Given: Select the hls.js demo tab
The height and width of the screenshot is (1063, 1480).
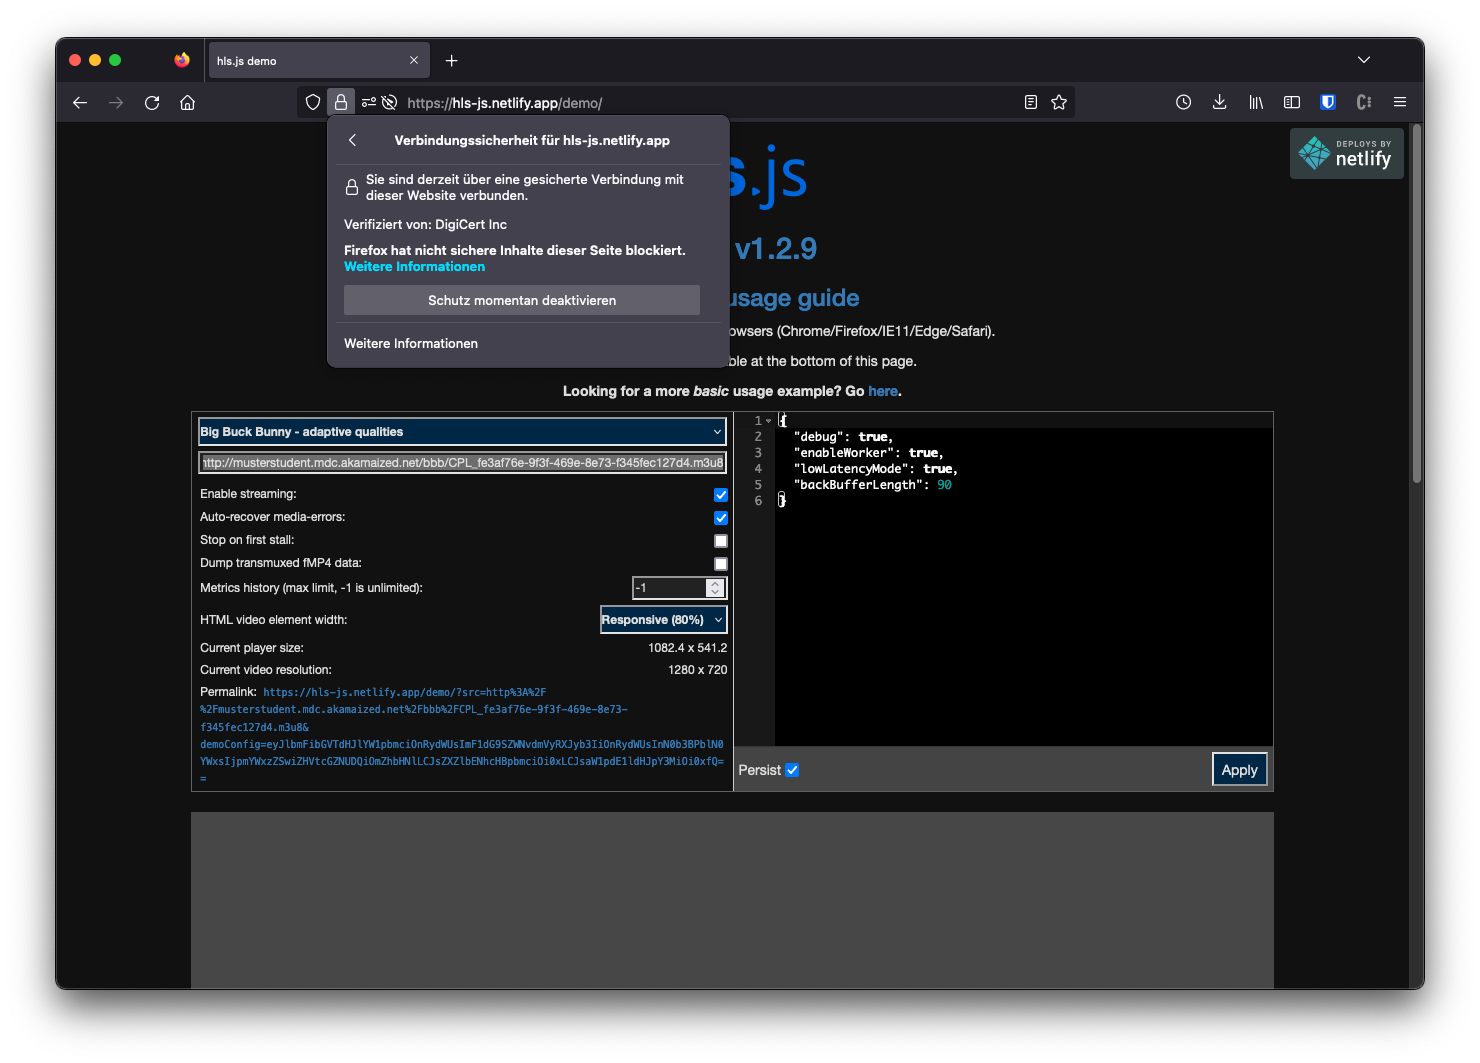Looking at the screenshot, I should [318, 61].
